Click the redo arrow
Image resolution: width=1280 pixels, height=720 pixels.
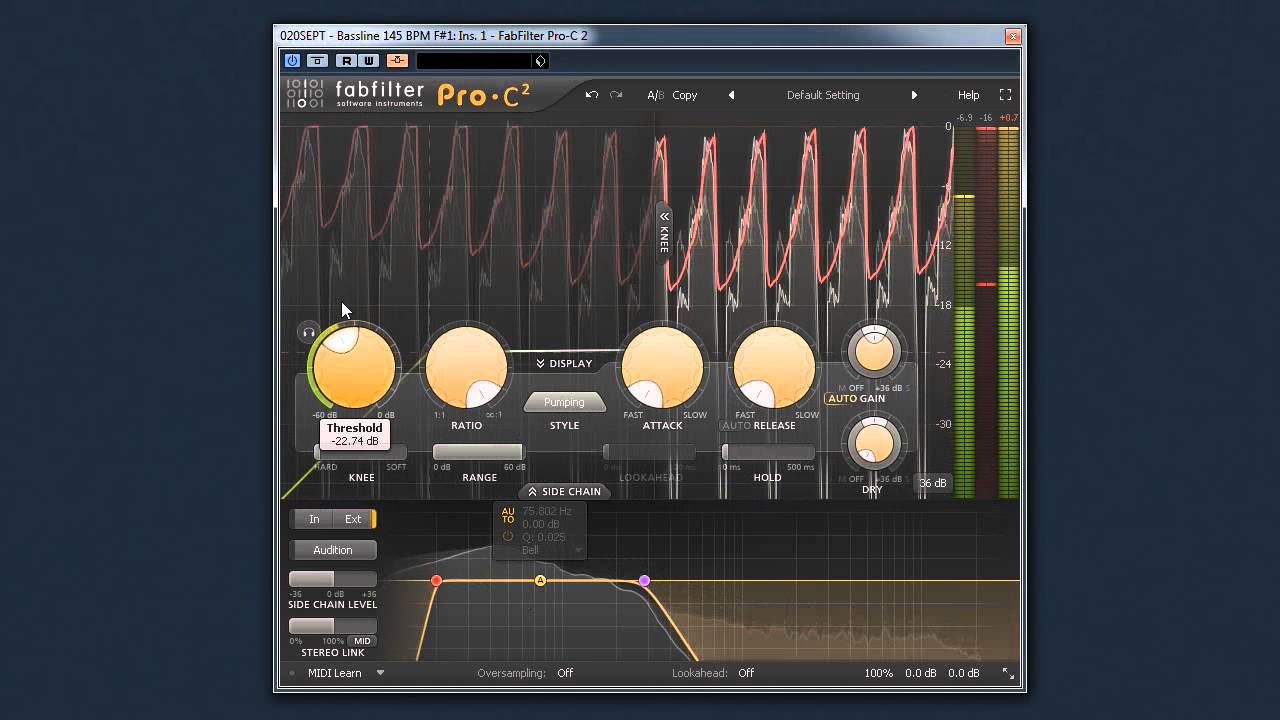(x=616, y=95)
